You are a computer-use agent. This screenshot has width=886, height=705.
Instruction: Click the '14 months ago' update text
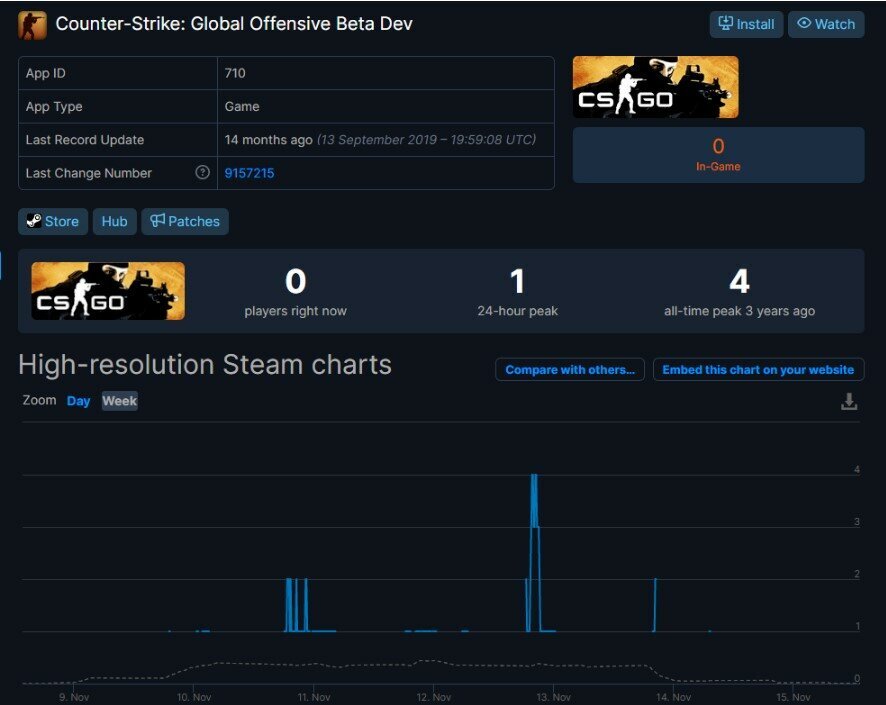pos(268,140)
